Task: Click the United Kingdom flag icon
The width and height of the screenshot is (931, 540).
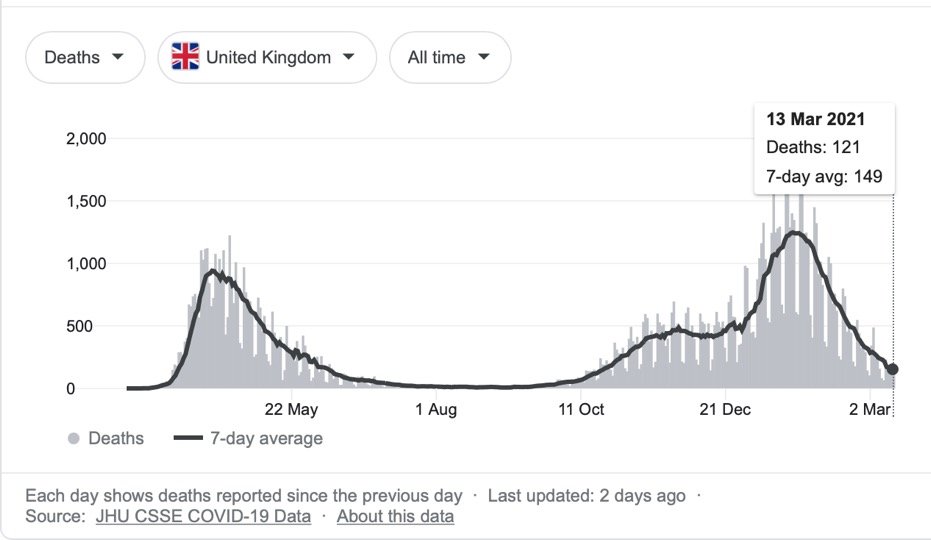Action: click(185, 57)
